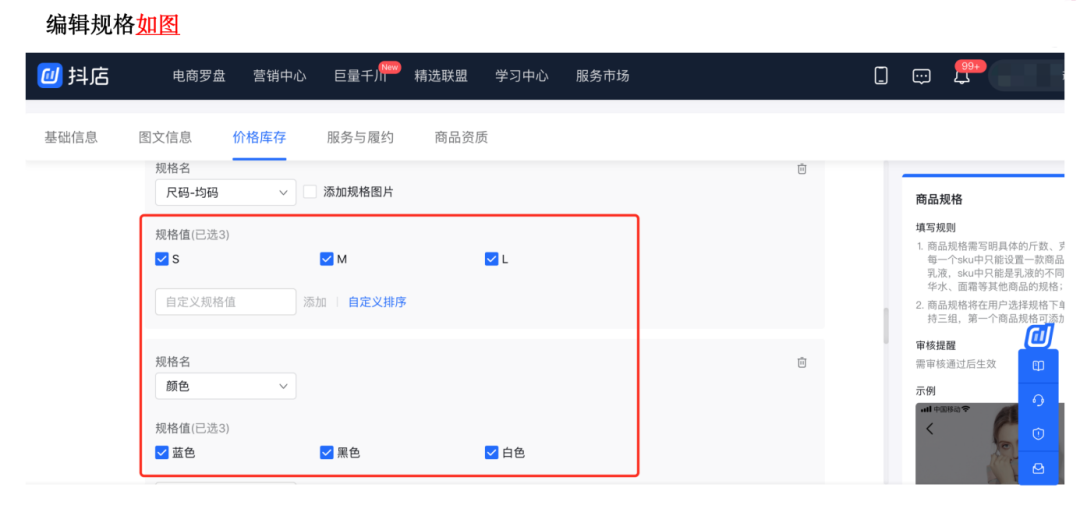Delete the 尺码-均码 spec with trash icon
Image resolution: width=1080 pixels, height=523 pixels.
tap(802, 170)
